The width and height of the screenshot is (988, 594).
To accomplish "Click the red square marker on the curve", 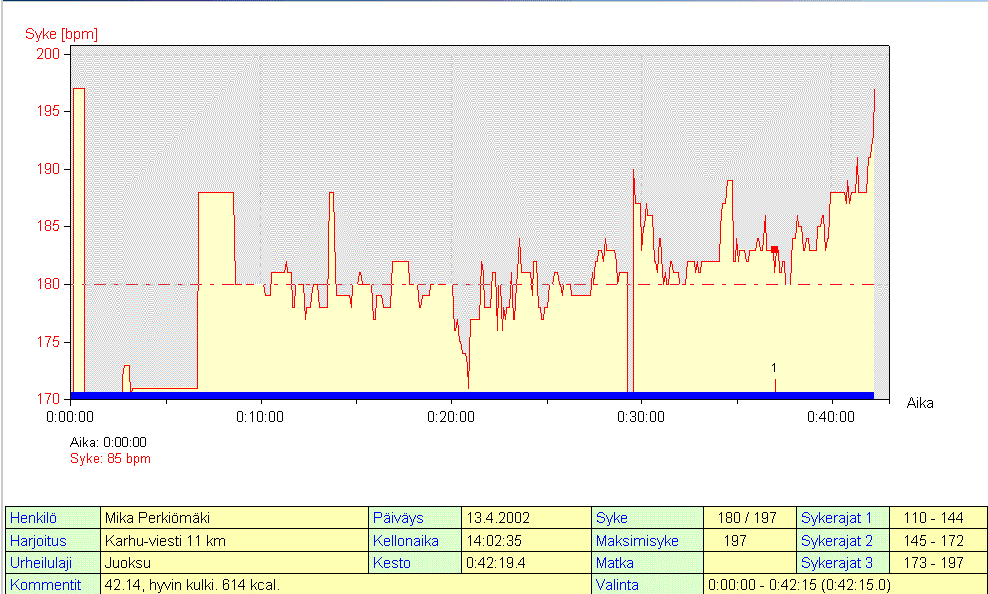I will pos(774,250).
